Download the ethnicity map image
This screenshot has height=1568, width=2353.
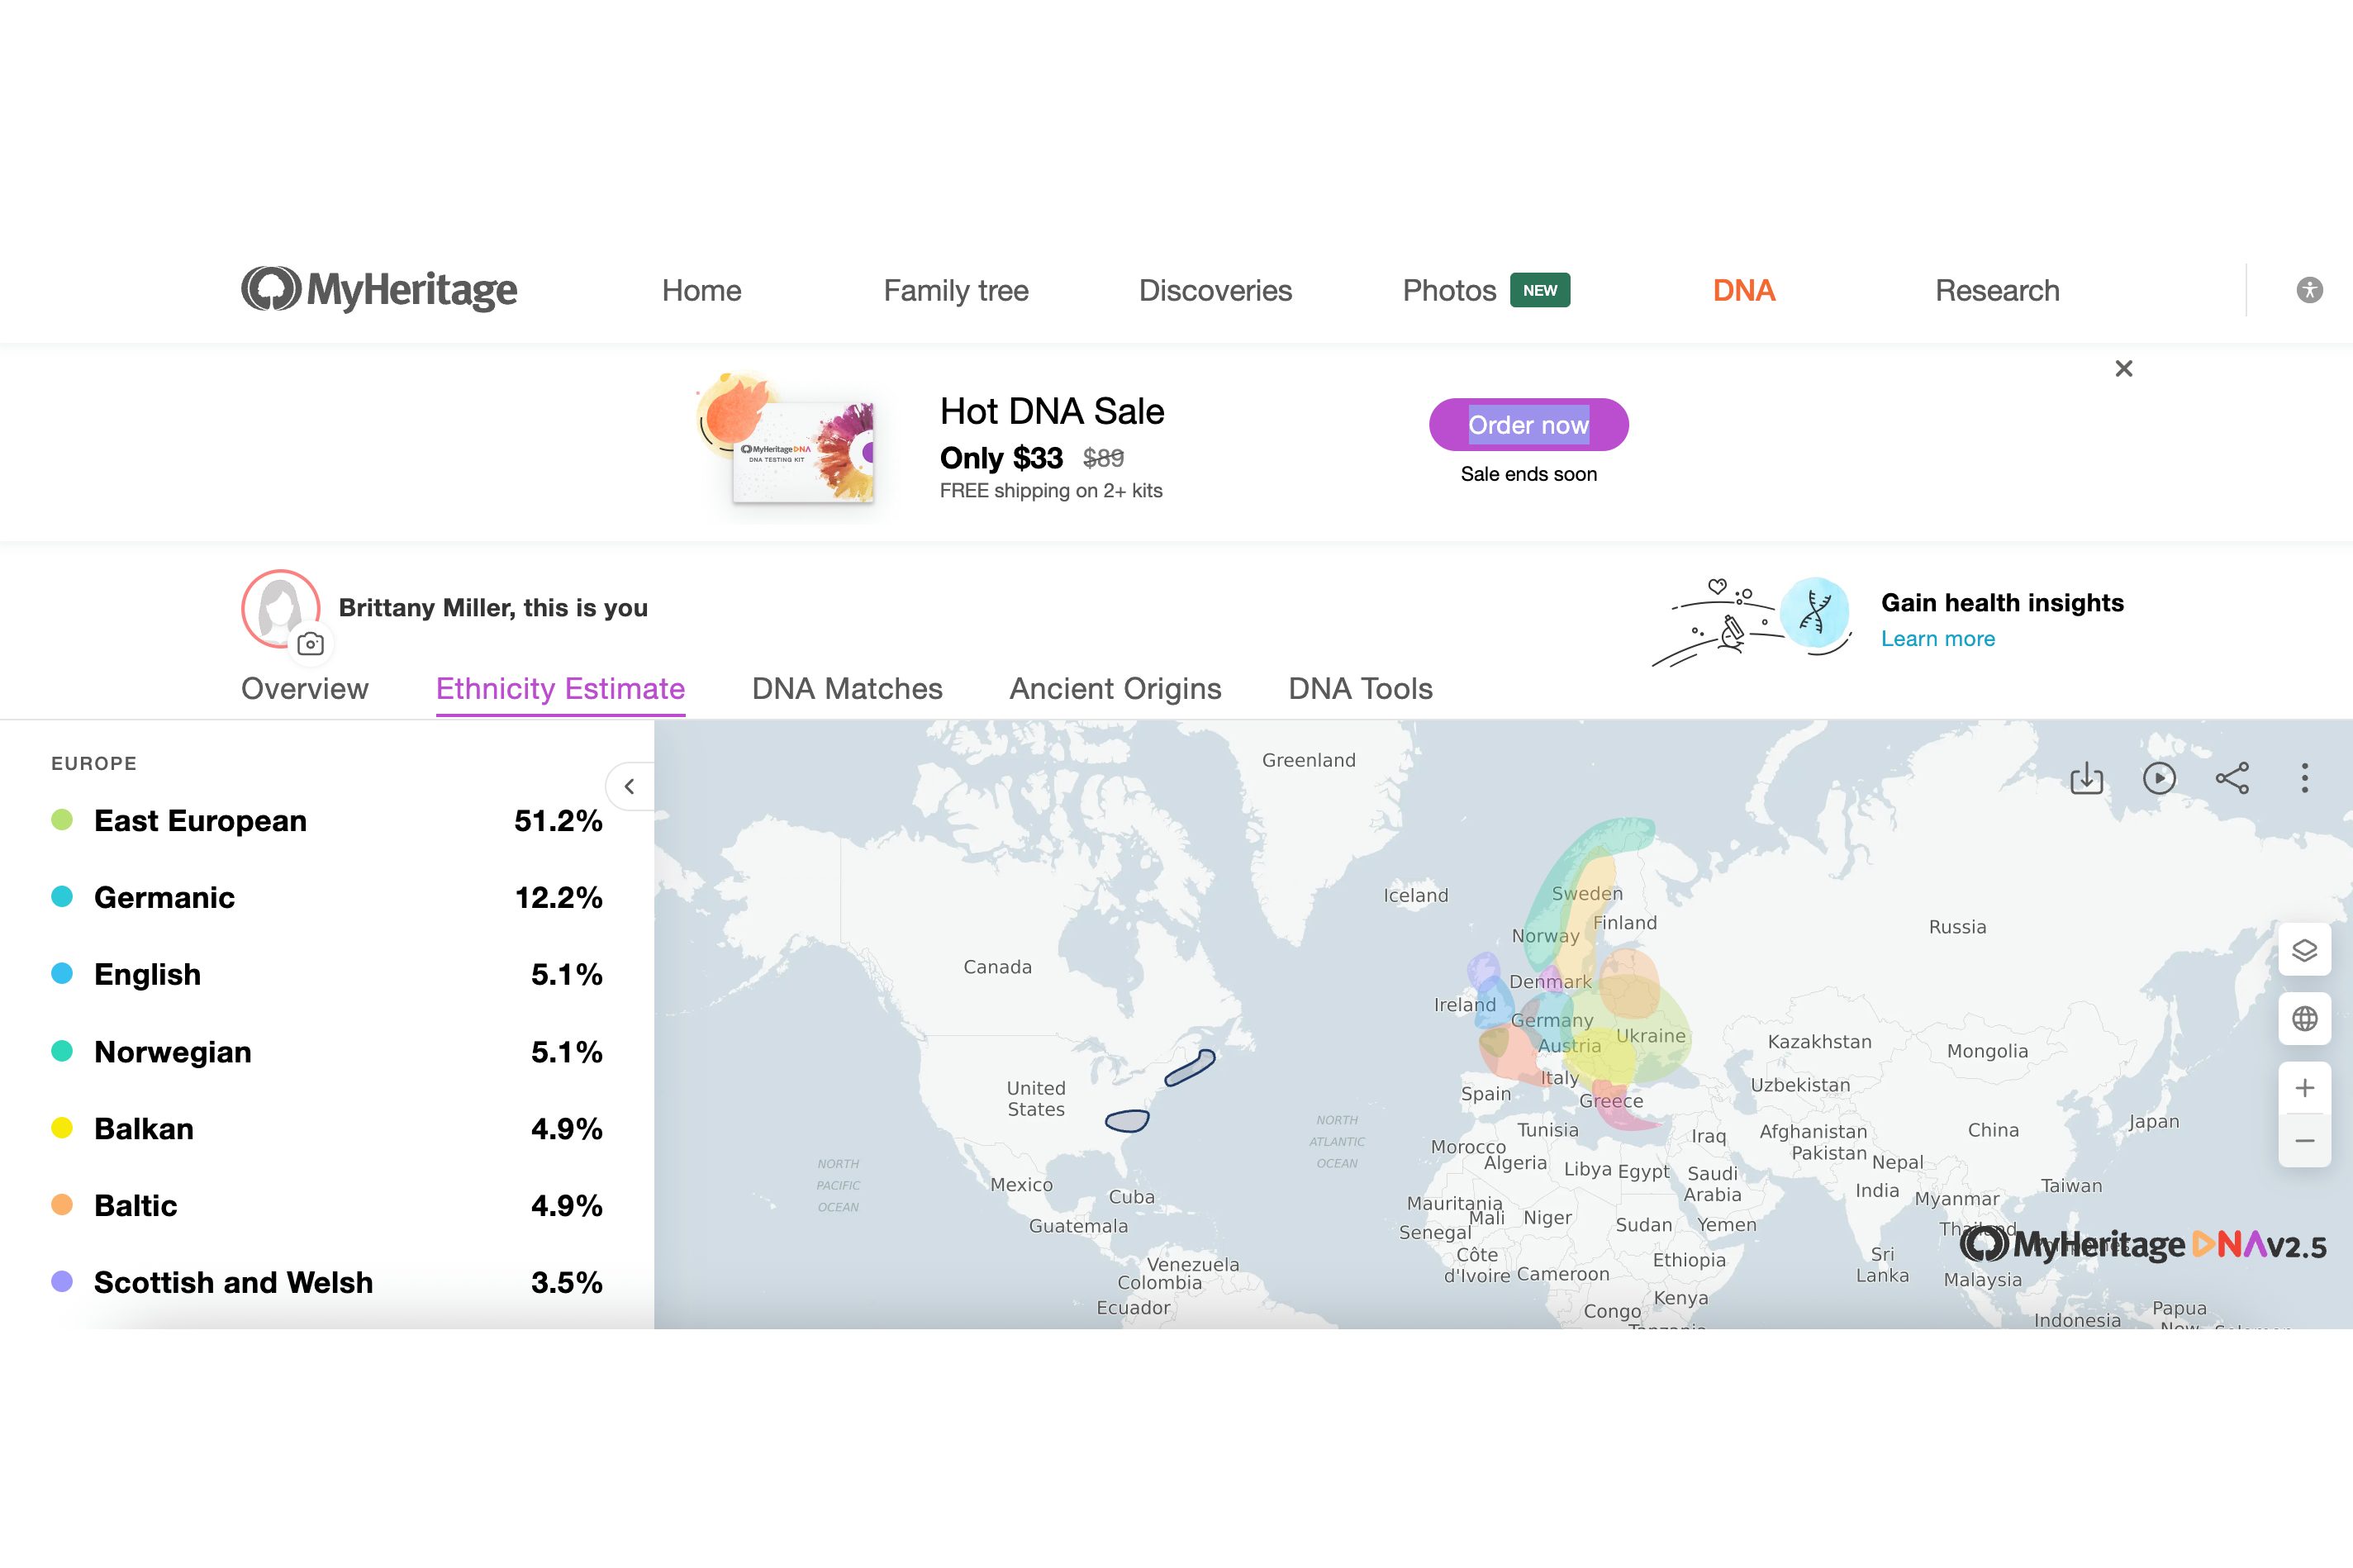(x=2086, y=778)
